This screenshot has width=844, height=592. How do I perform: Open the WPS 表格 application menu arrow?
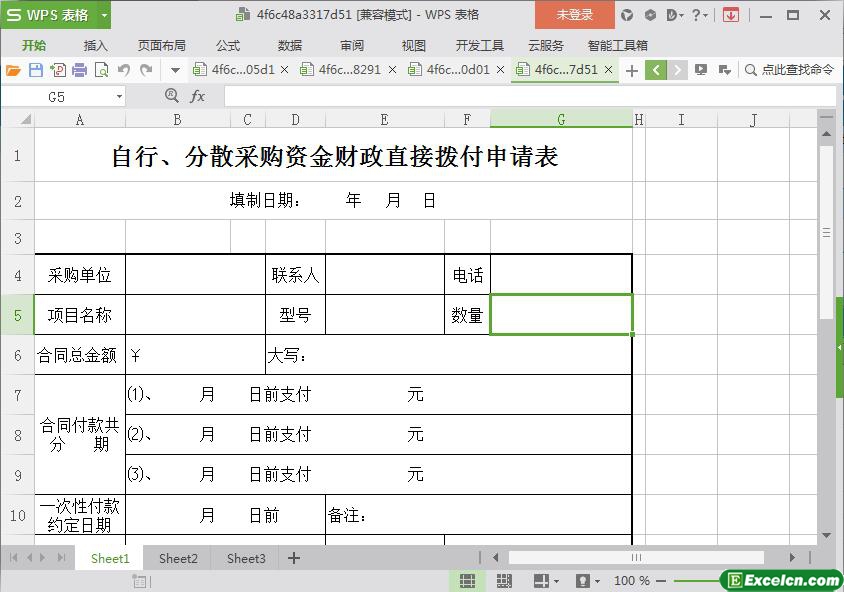[x=104, y=15]
